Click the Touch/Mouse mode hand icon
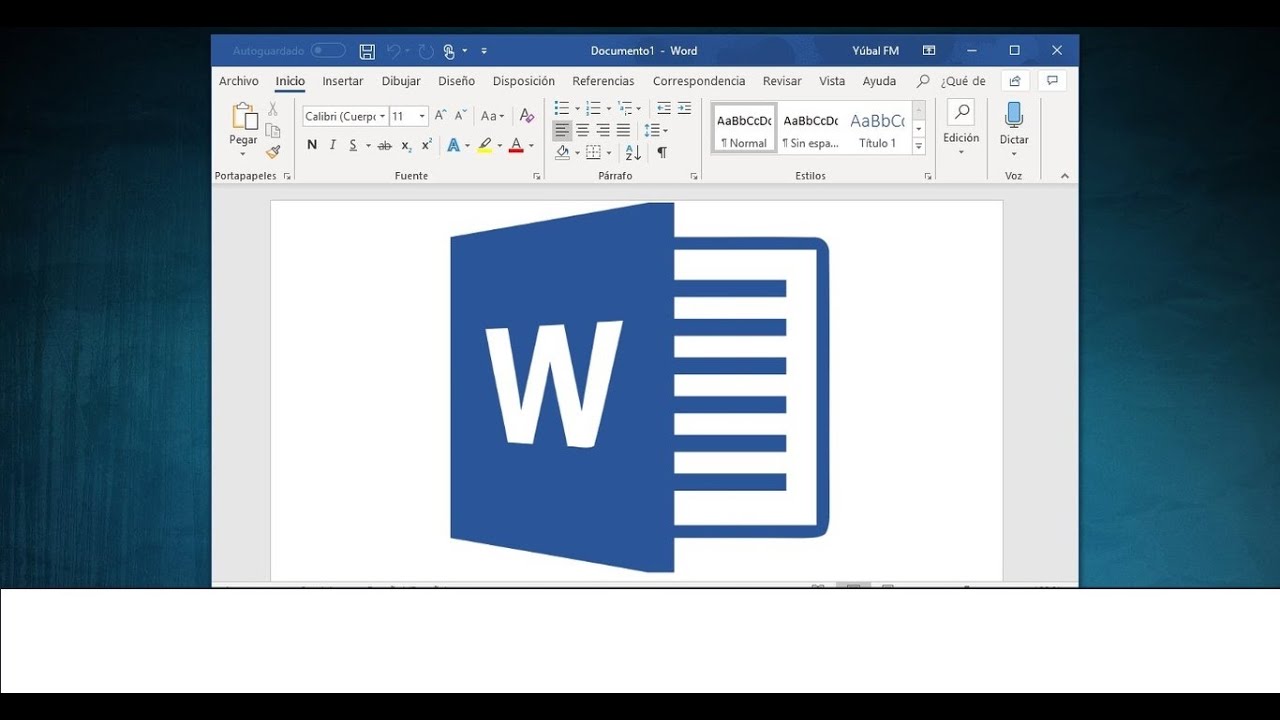This screenshot has height=720, width=1280. (450, 51)
